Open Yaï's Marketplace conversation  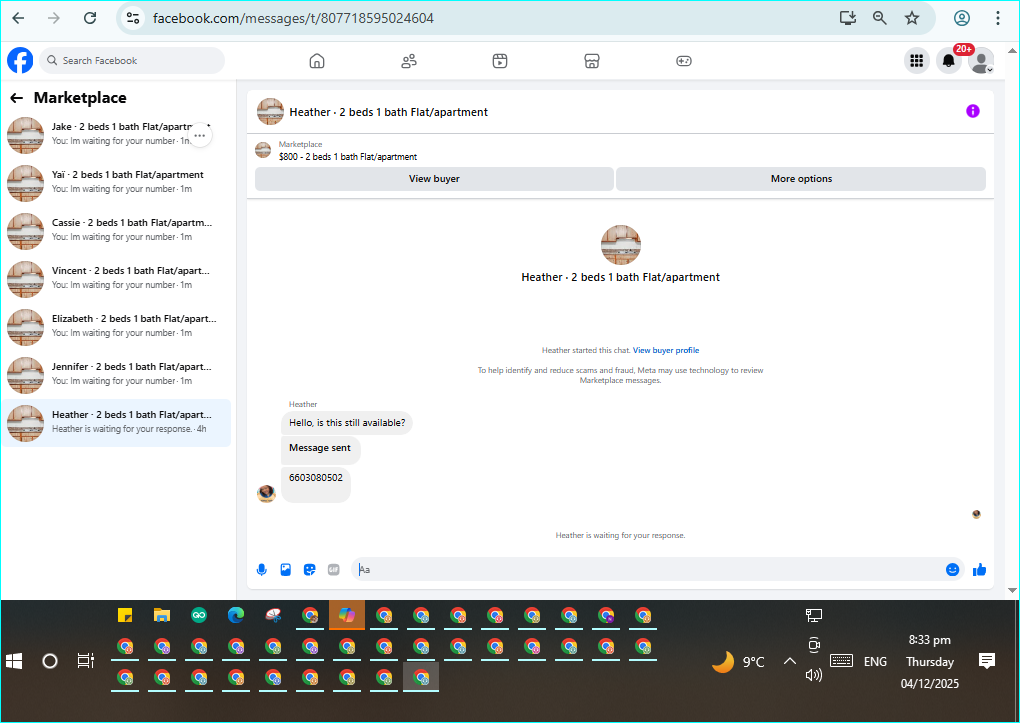[117, 182]
